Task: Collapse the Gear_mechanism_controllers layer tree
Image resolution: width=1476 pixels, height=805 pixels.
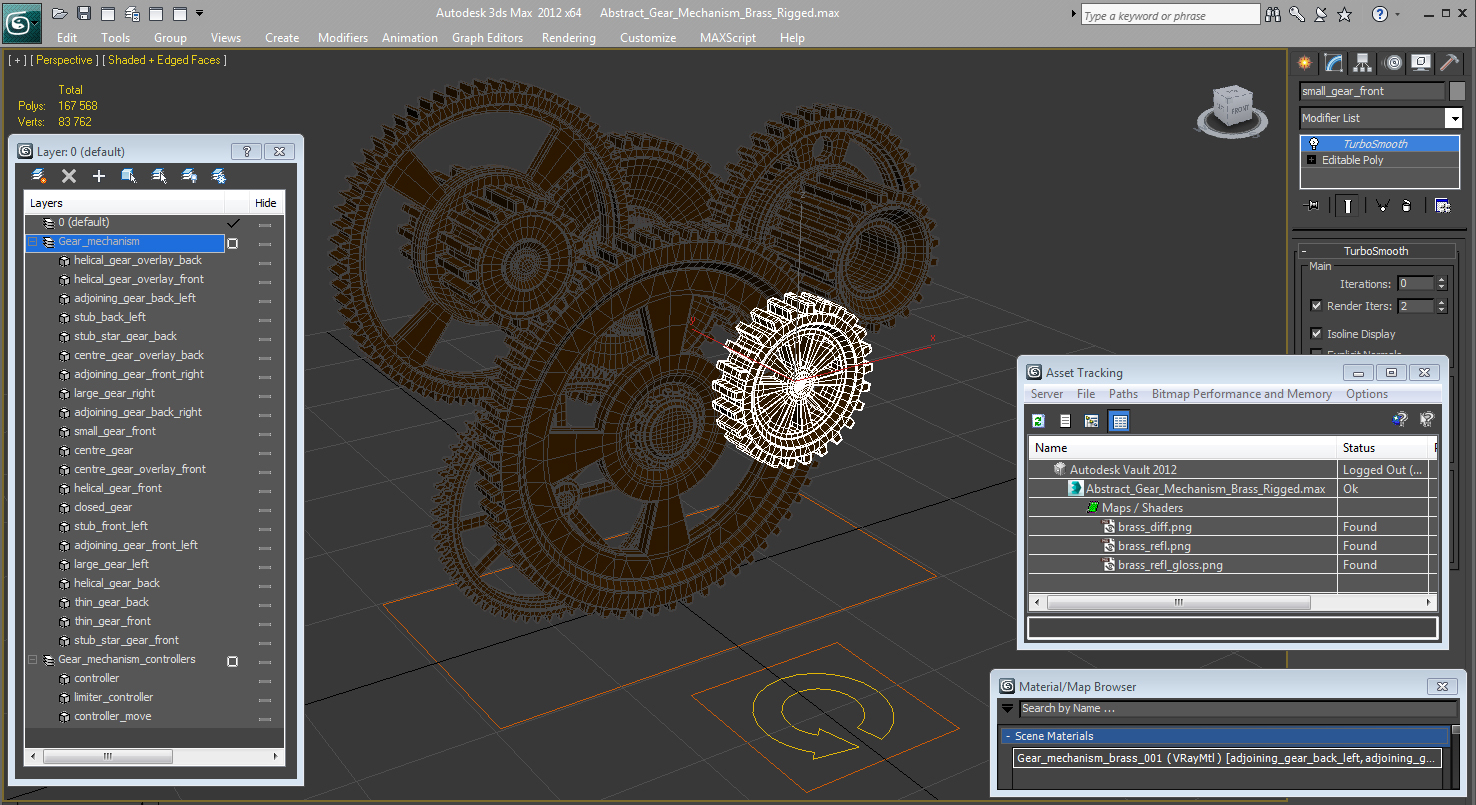Action: tap(32, 660)
